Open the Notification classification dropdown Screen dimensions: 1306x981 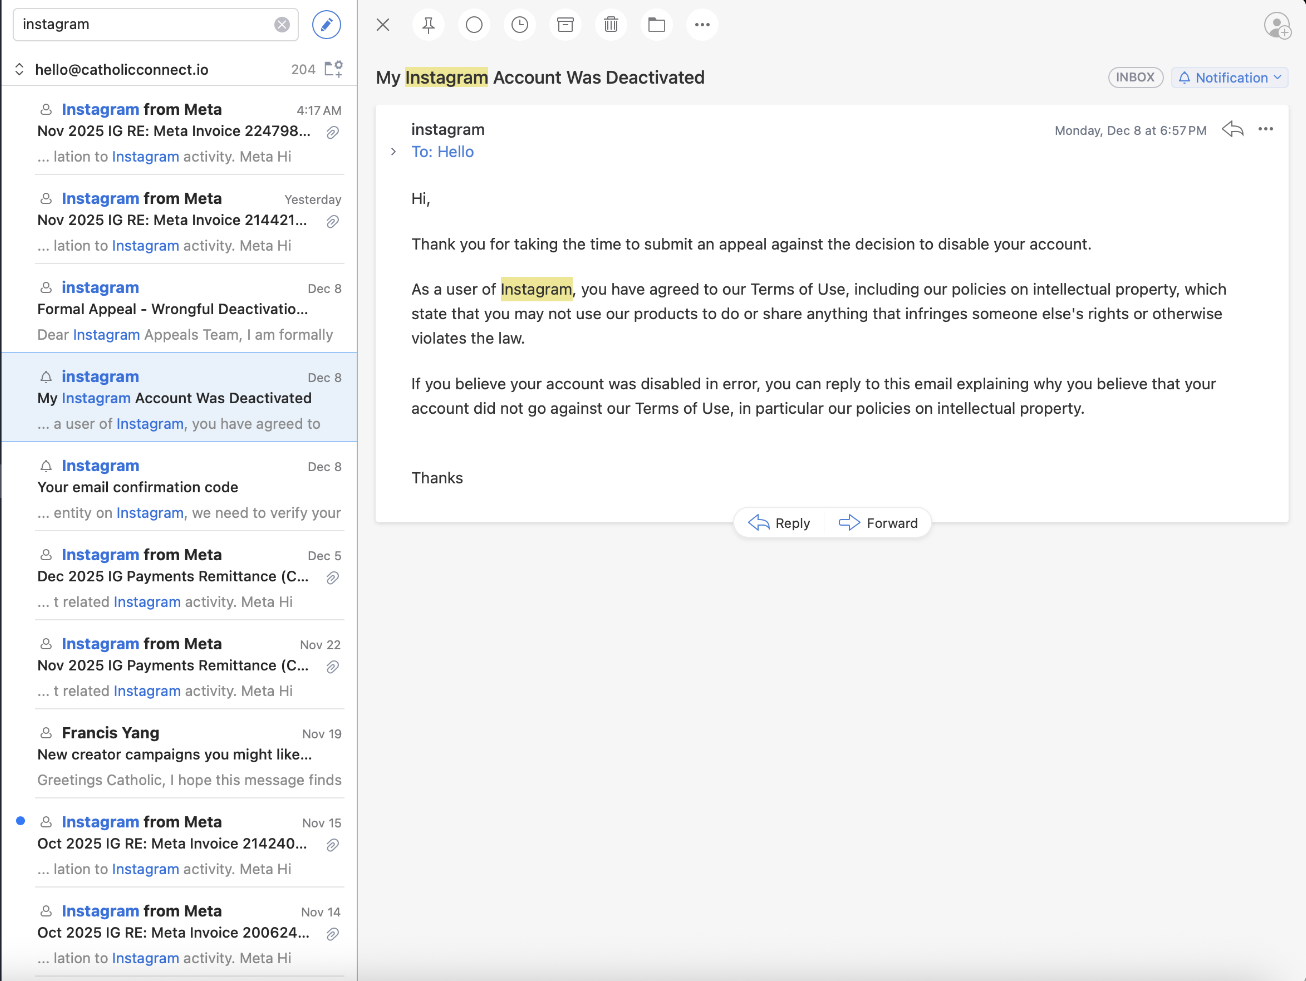click(1229, 77)
